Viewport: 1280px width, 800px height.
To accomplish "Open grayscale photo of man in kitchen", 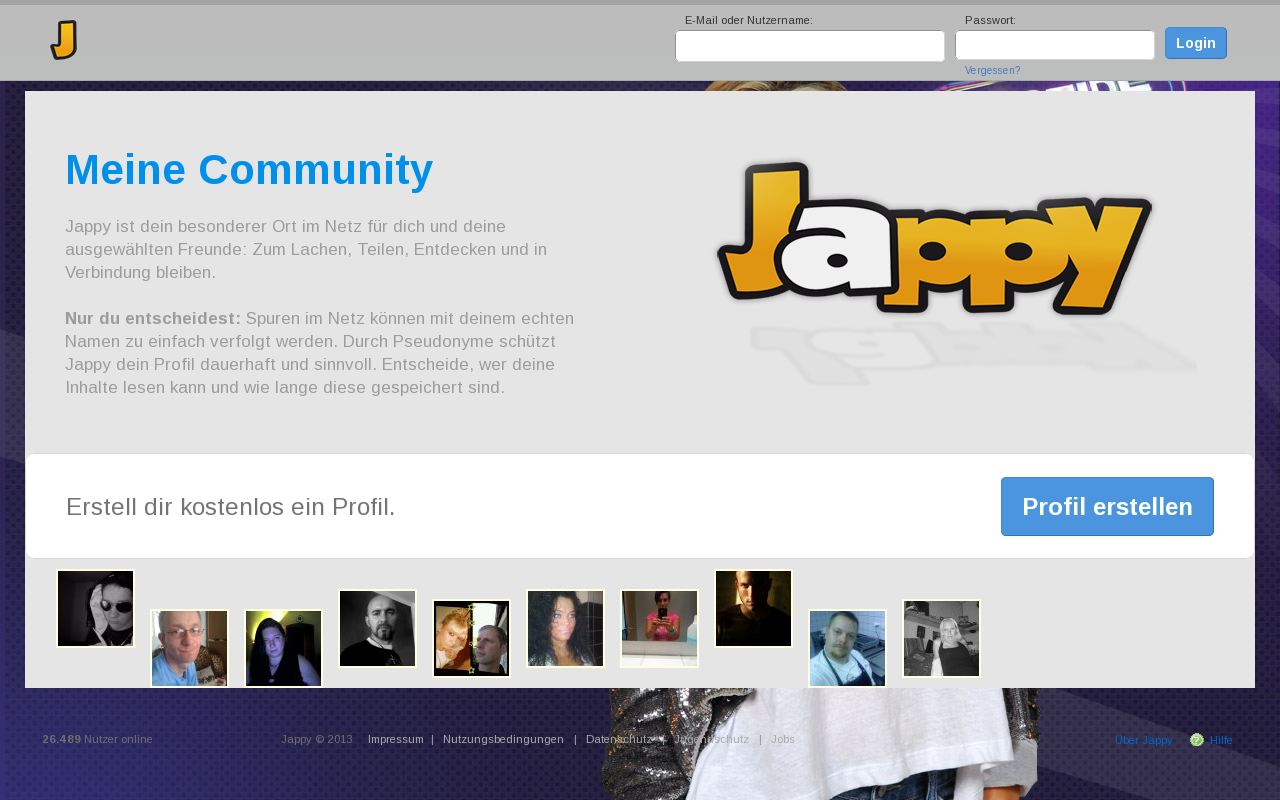I will [942, 639].
